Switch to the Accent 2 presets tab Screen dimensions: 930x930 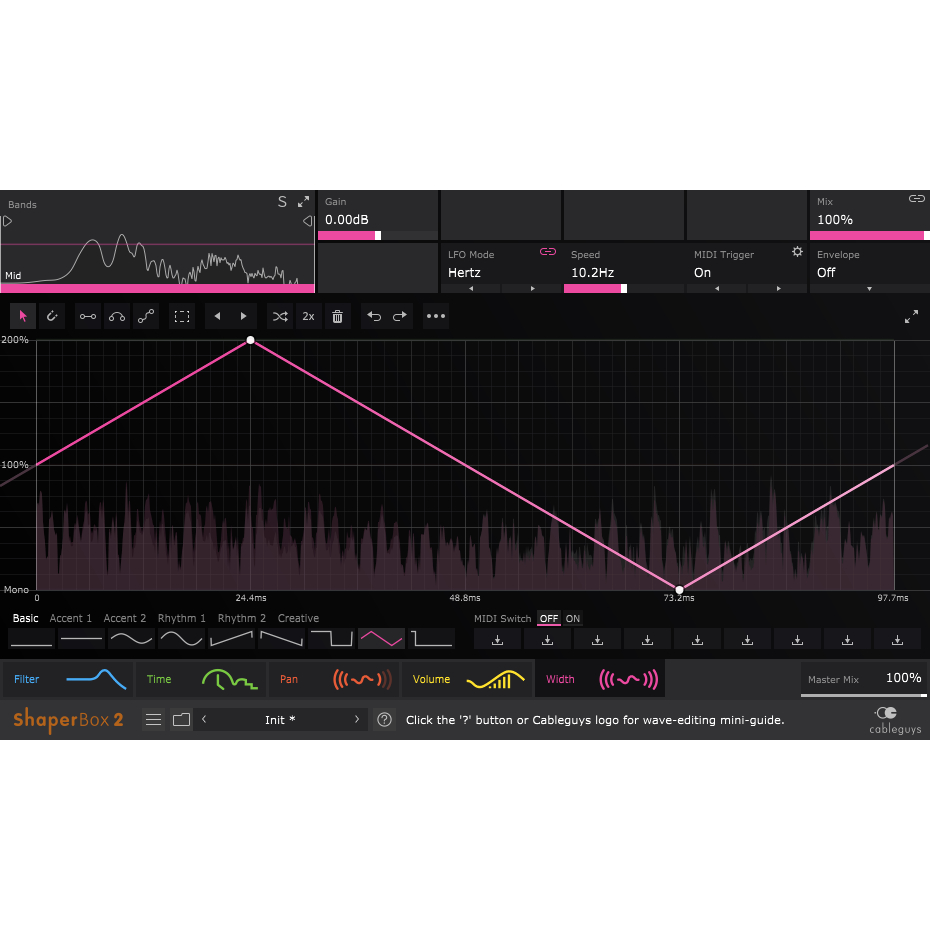click(x=125, y=618)
